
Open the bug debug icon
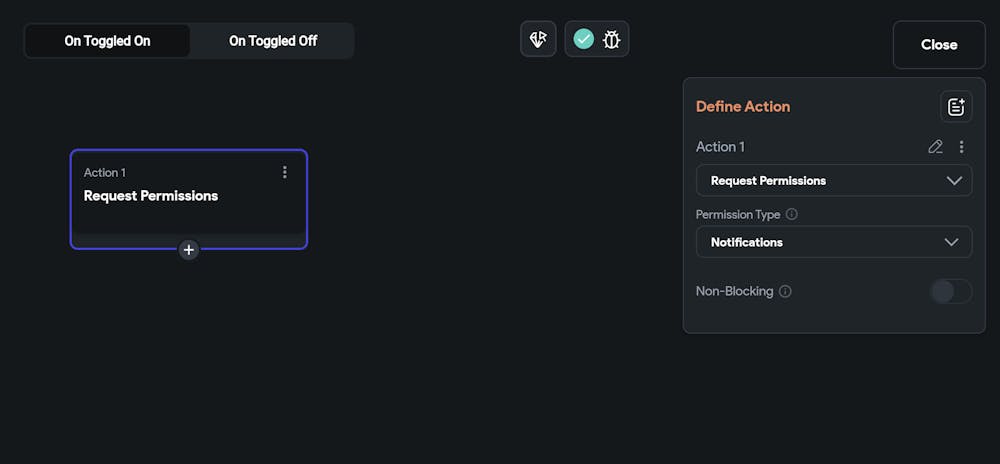611,39
